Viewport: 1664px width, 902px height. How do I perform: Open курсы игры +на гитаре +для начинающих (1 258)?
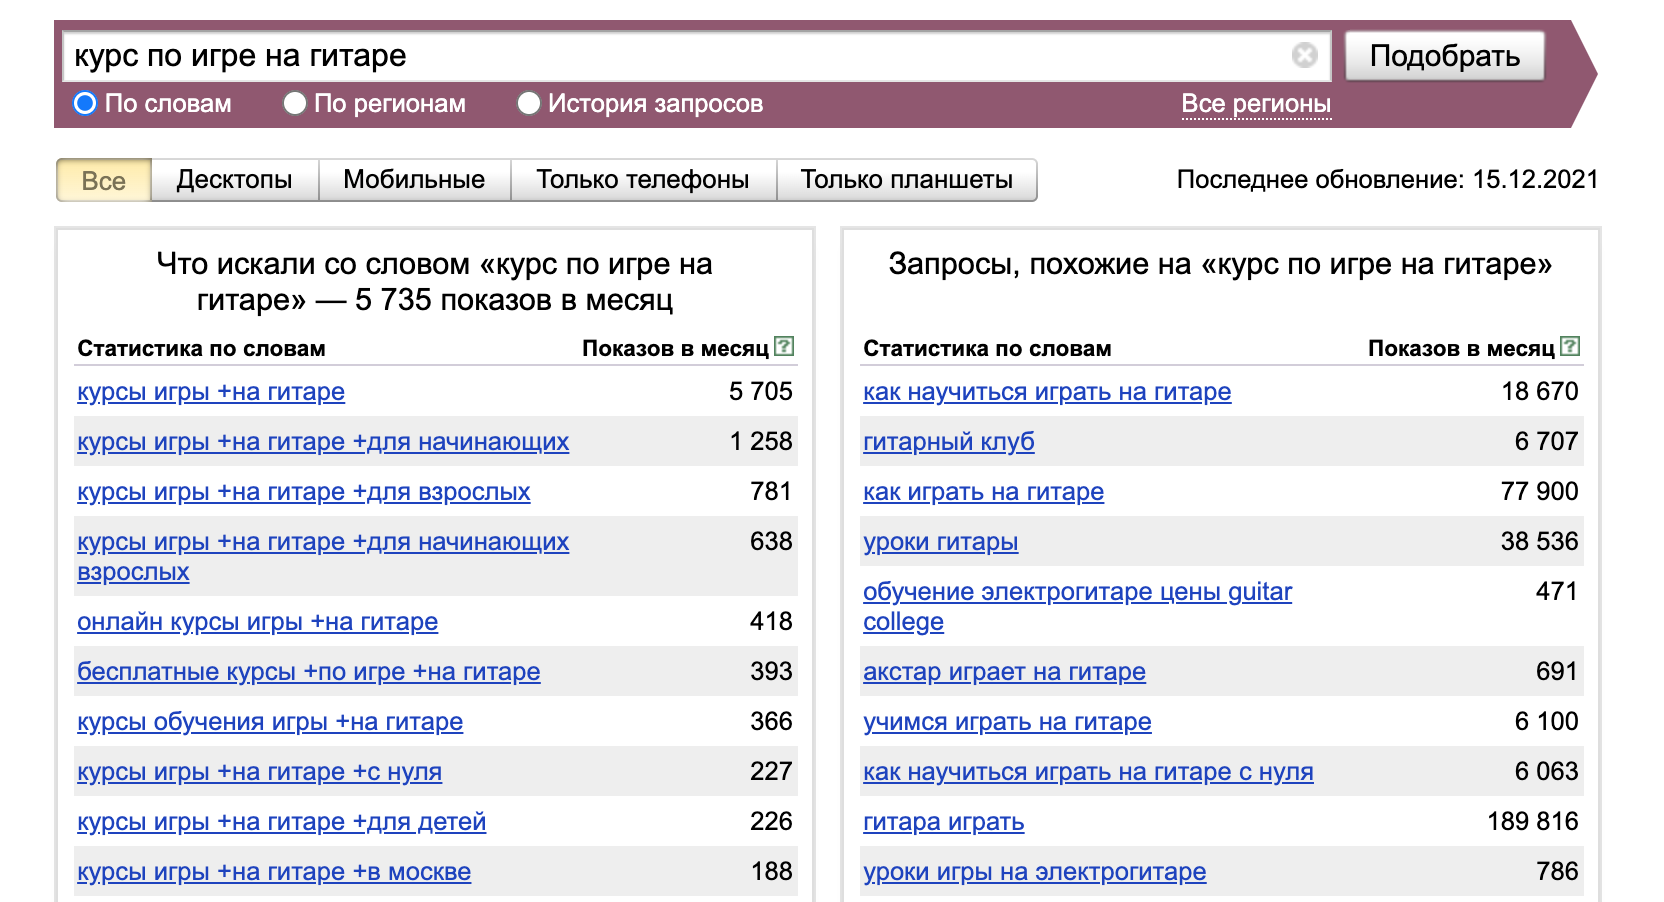(323, 442)
